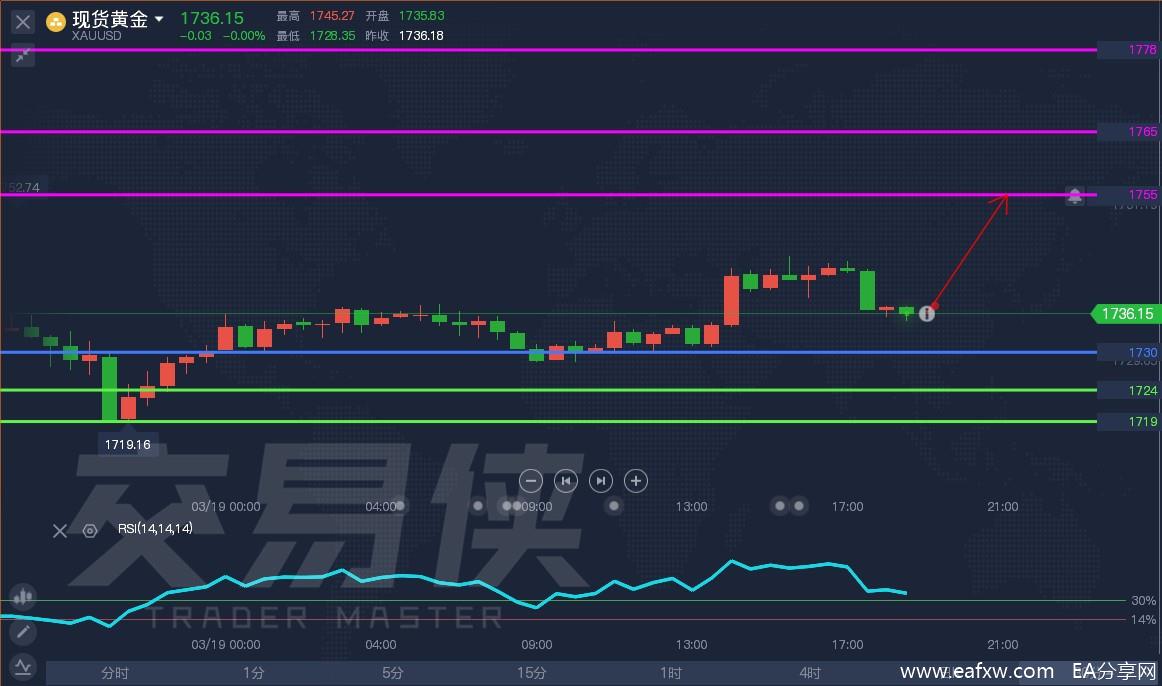The image size is (1162, 686).
Task: Show the 4时 timeframe tab
Action: coord(810,673)
